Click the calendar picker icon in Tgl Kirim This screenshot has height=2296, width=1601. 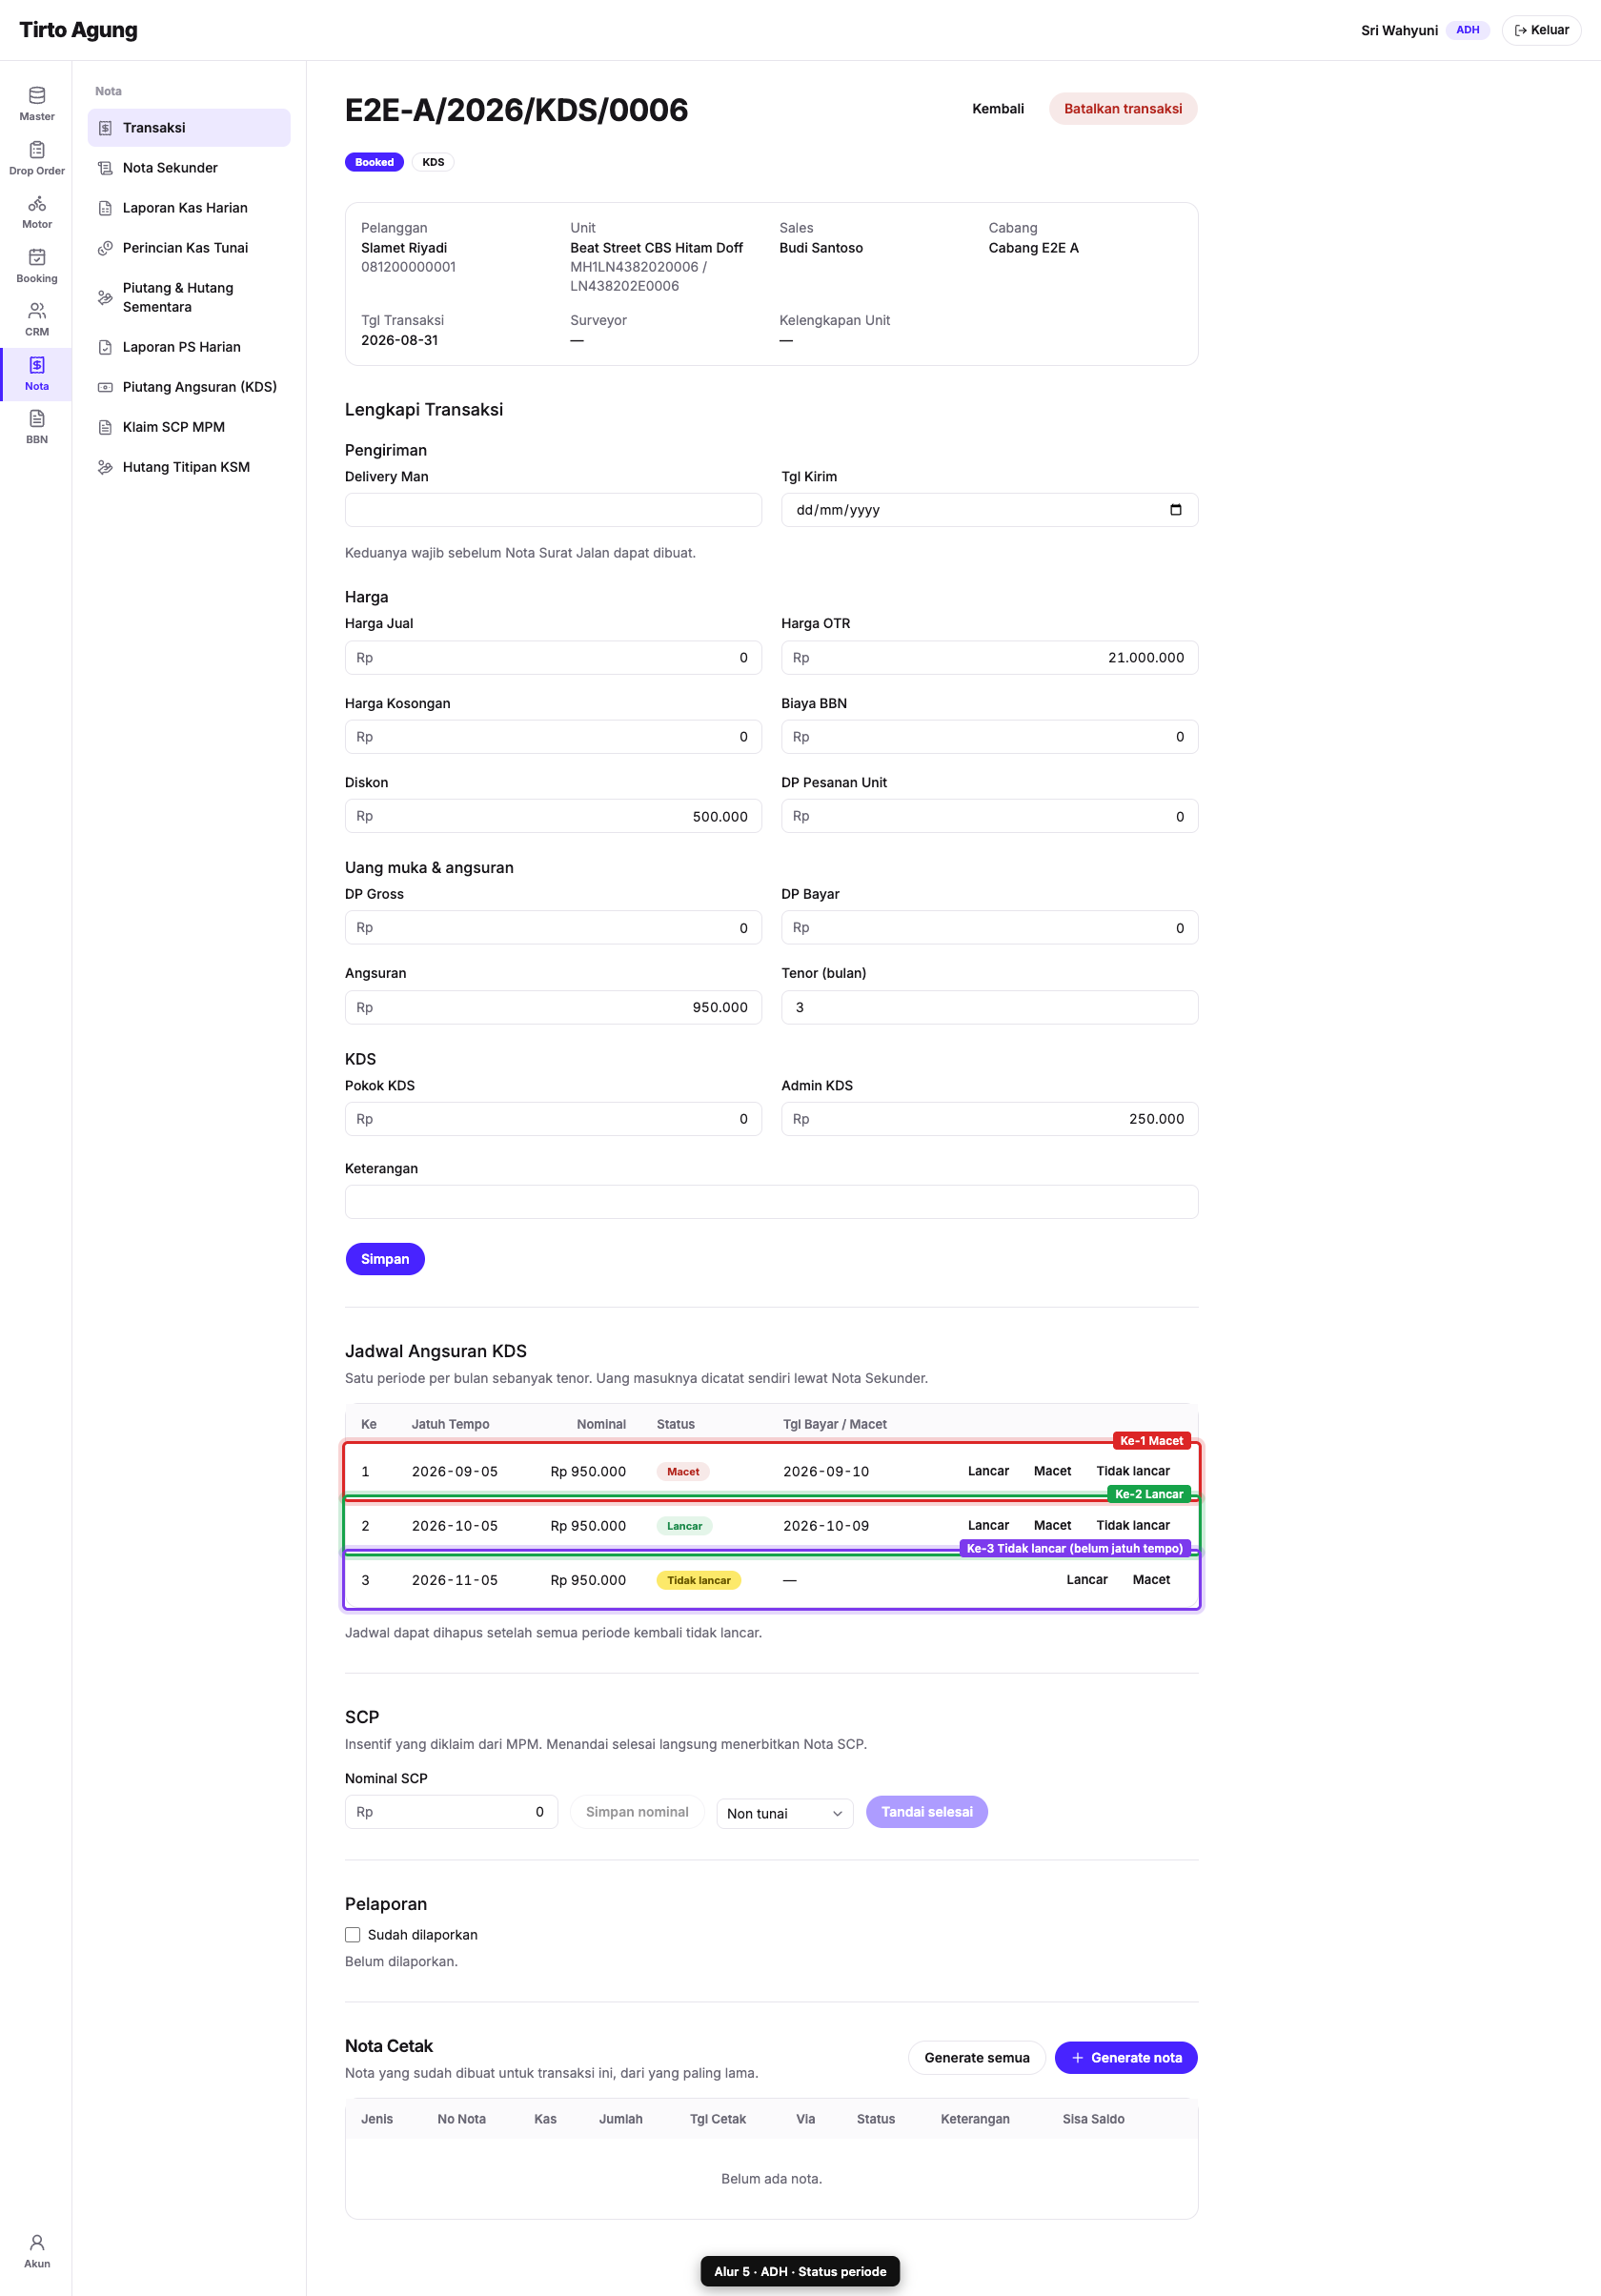point(1175,510)
